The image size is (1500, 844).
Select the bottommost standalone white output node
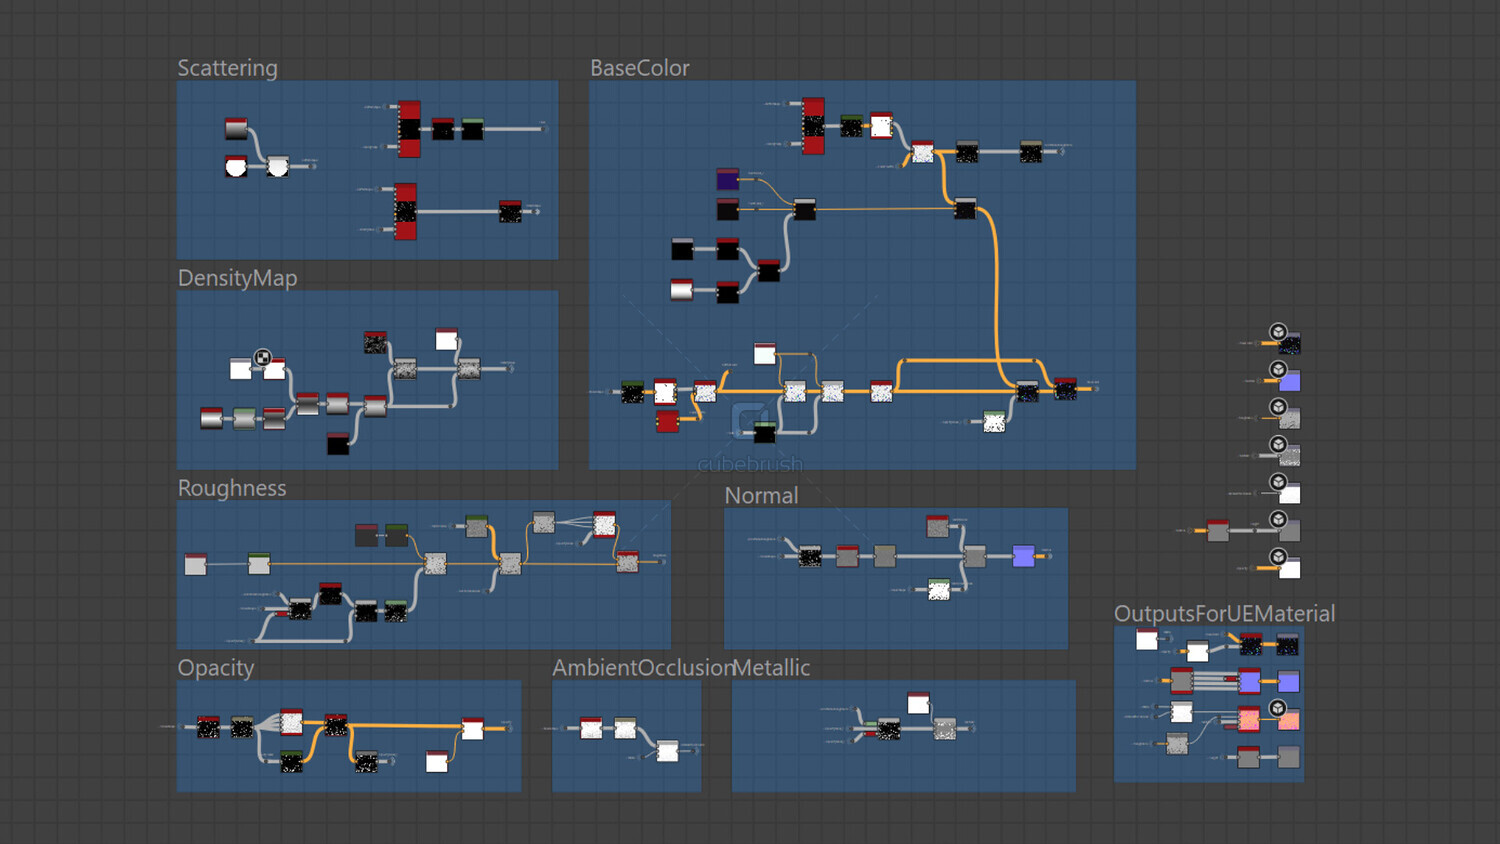click(1290, 568)
